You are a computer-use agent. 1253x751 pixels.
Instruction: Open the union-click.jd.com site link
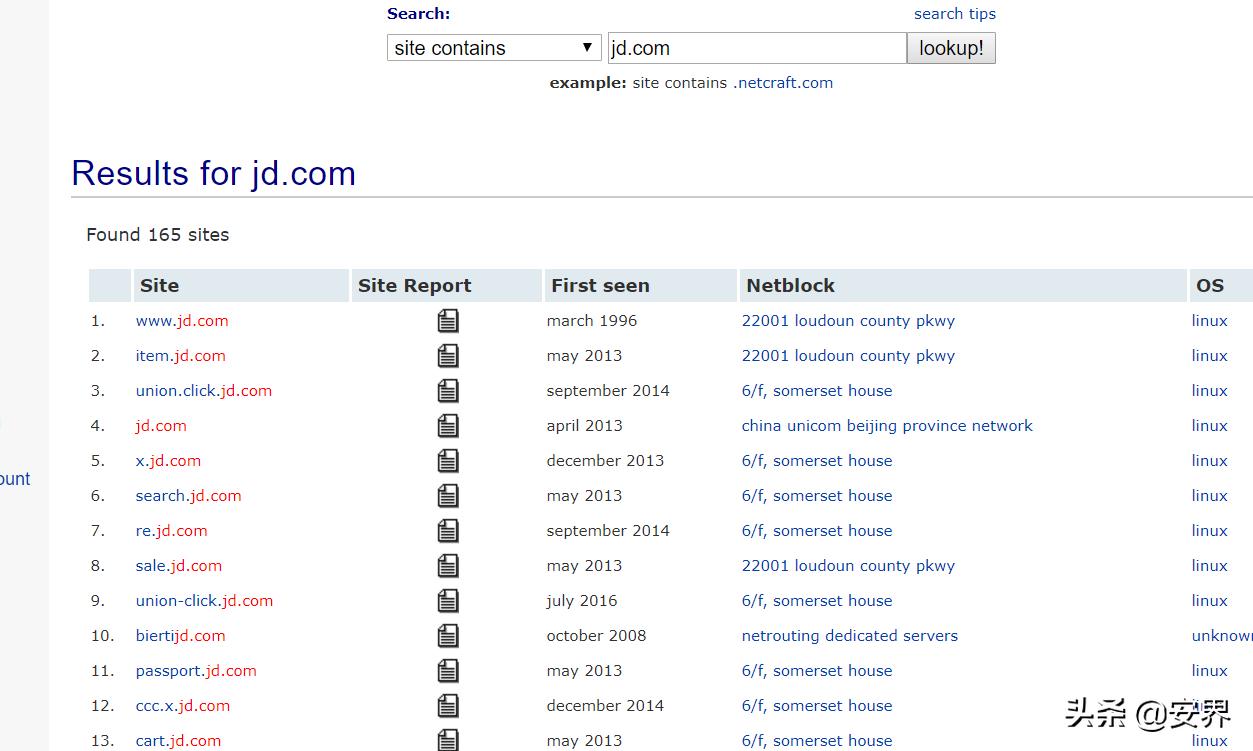point(204,601)
